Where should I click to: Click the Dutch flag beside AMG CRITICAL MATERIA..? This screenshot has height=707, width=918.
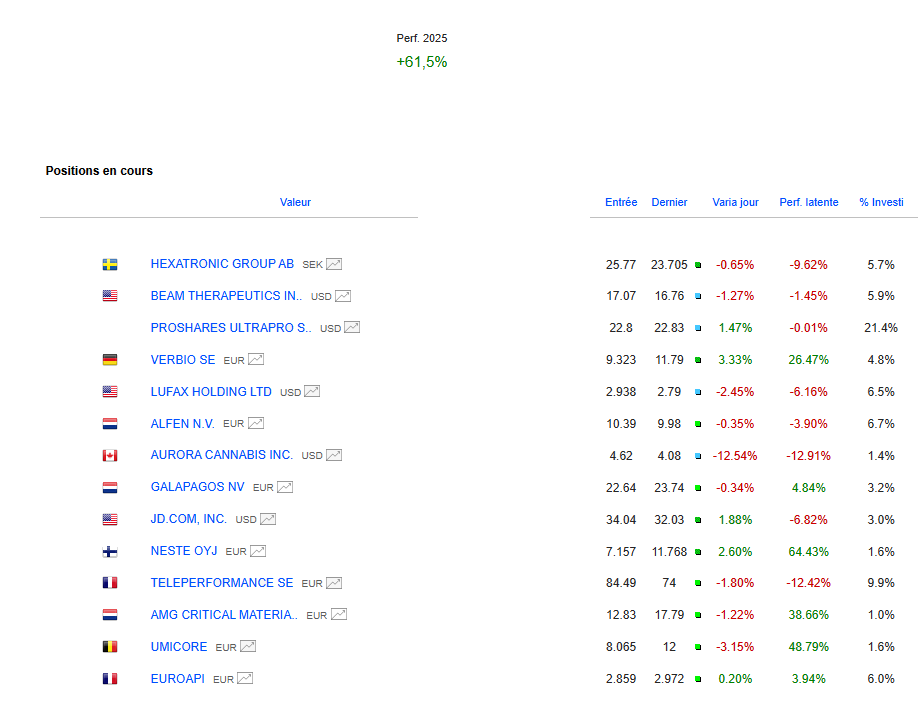coord(110,615)
